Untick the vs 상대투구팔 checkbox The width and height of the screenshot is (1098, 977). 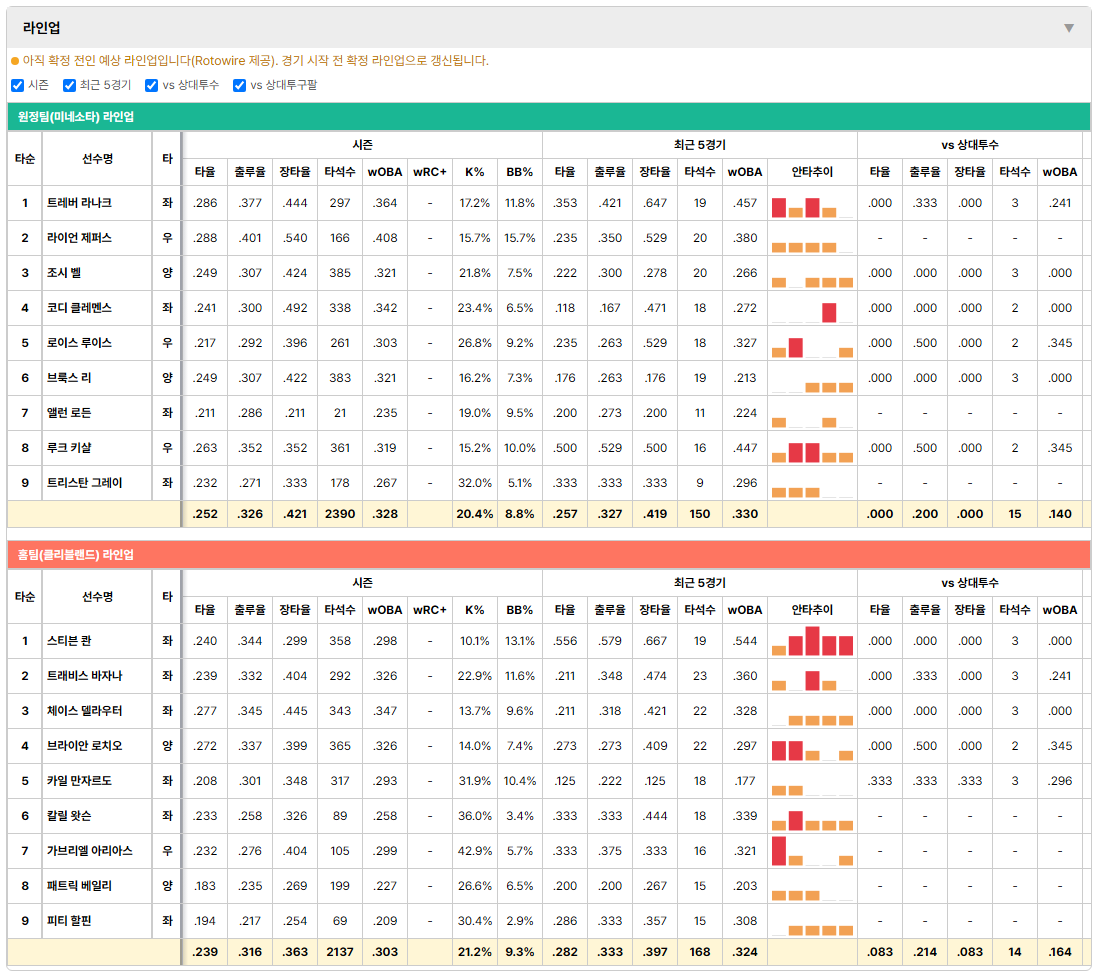(239, 85)
